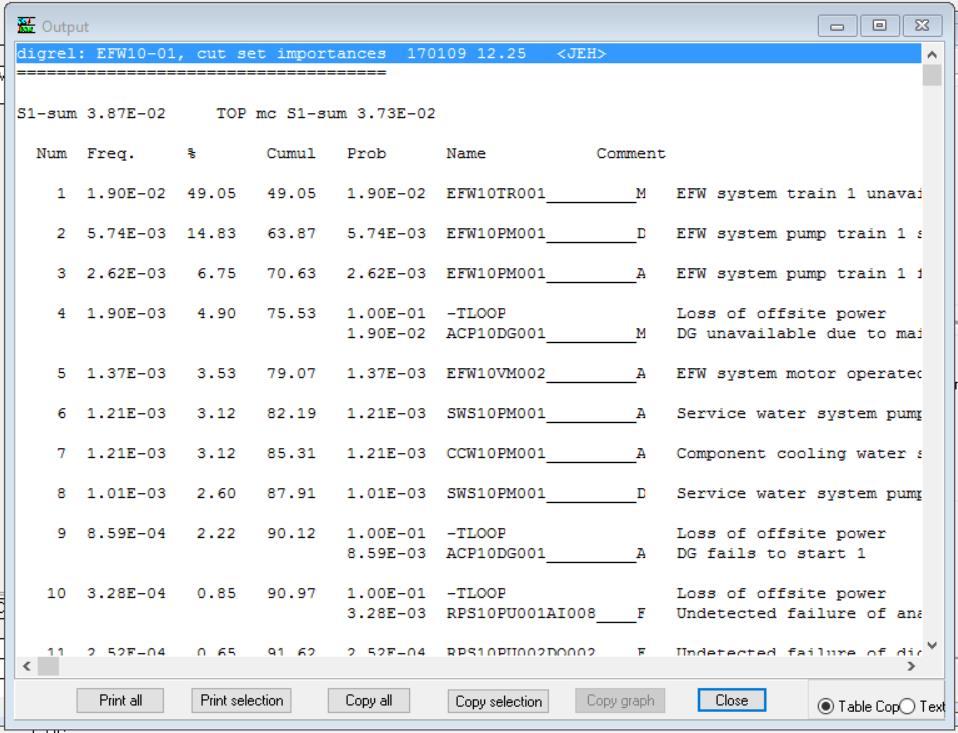The image size is (958, 733).
Task: Click the Print all button
Action: (x=120, y=700)
